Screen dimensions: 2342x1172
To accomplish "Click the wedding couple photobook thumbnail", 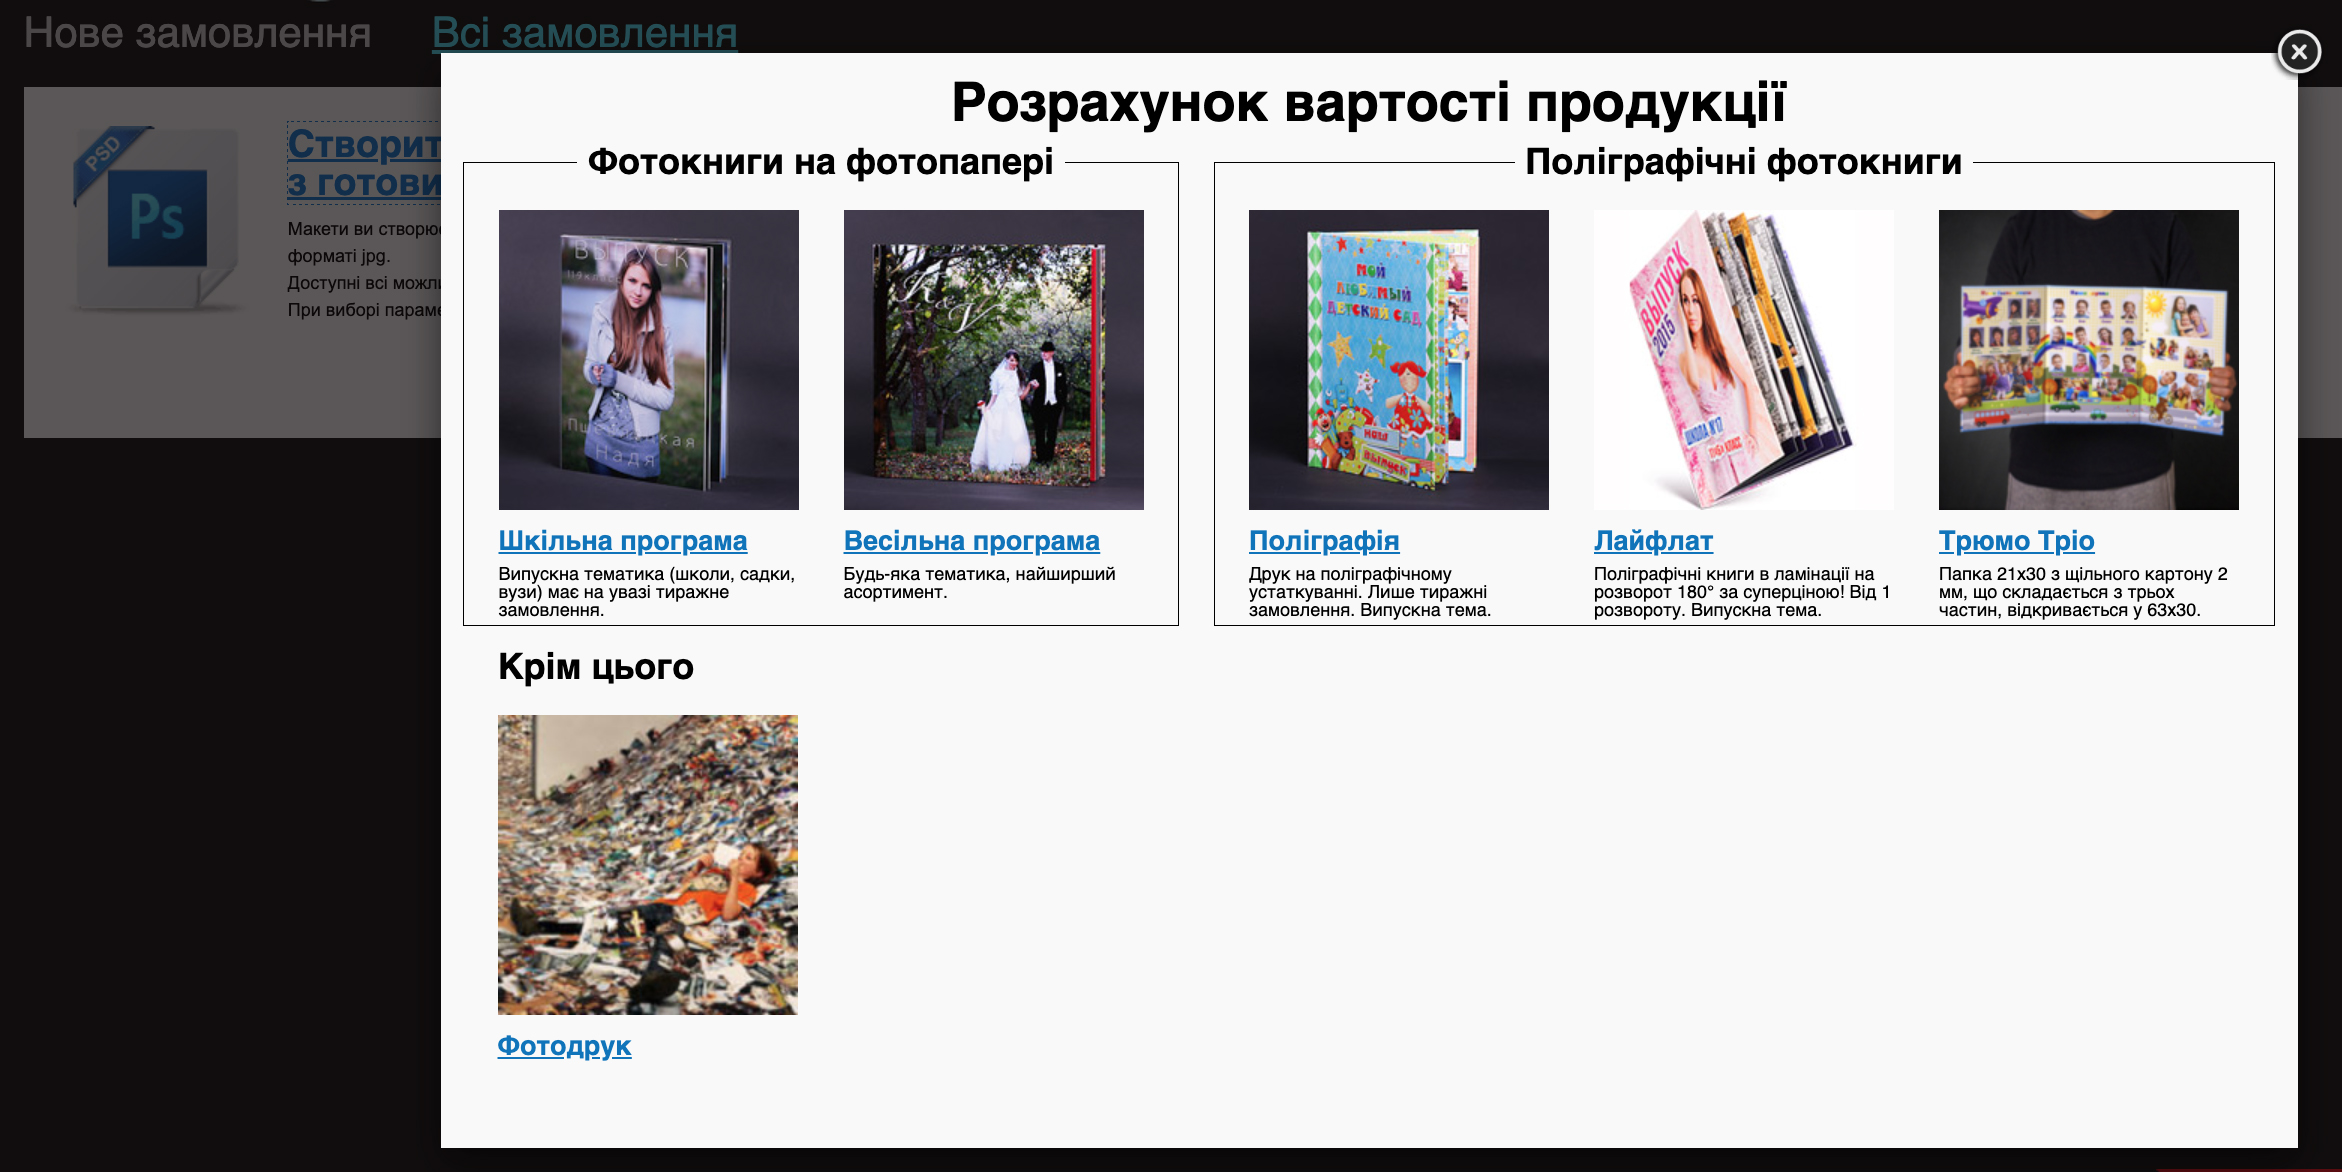I will pyautogui.click(x=993, y=360).
